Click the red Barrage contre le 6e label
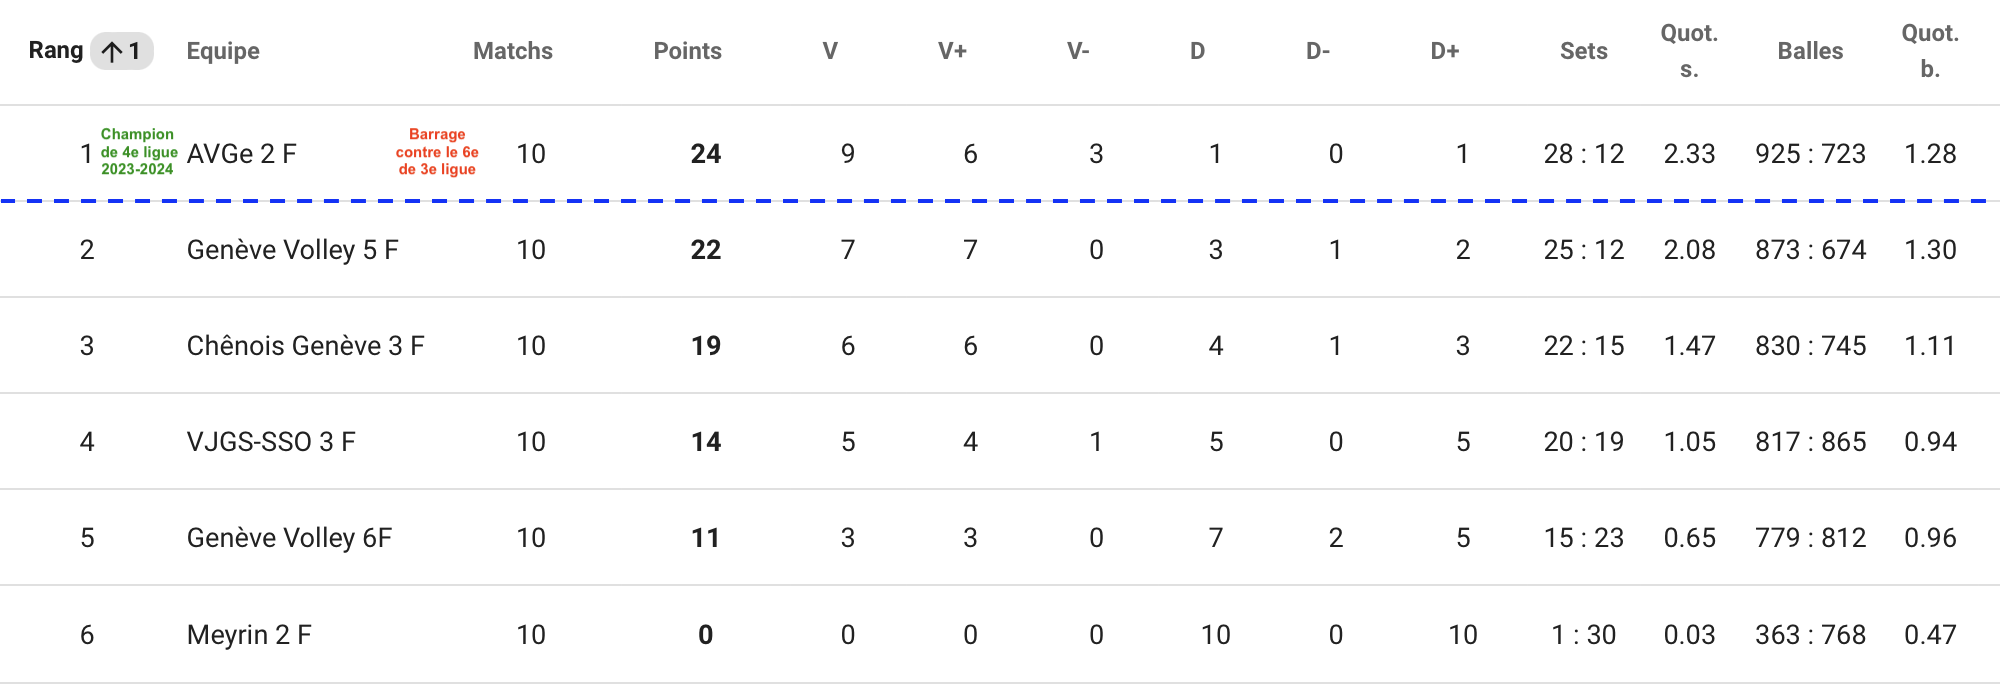The width and height of the screenshot is (2000, 684). pos(437,152)
